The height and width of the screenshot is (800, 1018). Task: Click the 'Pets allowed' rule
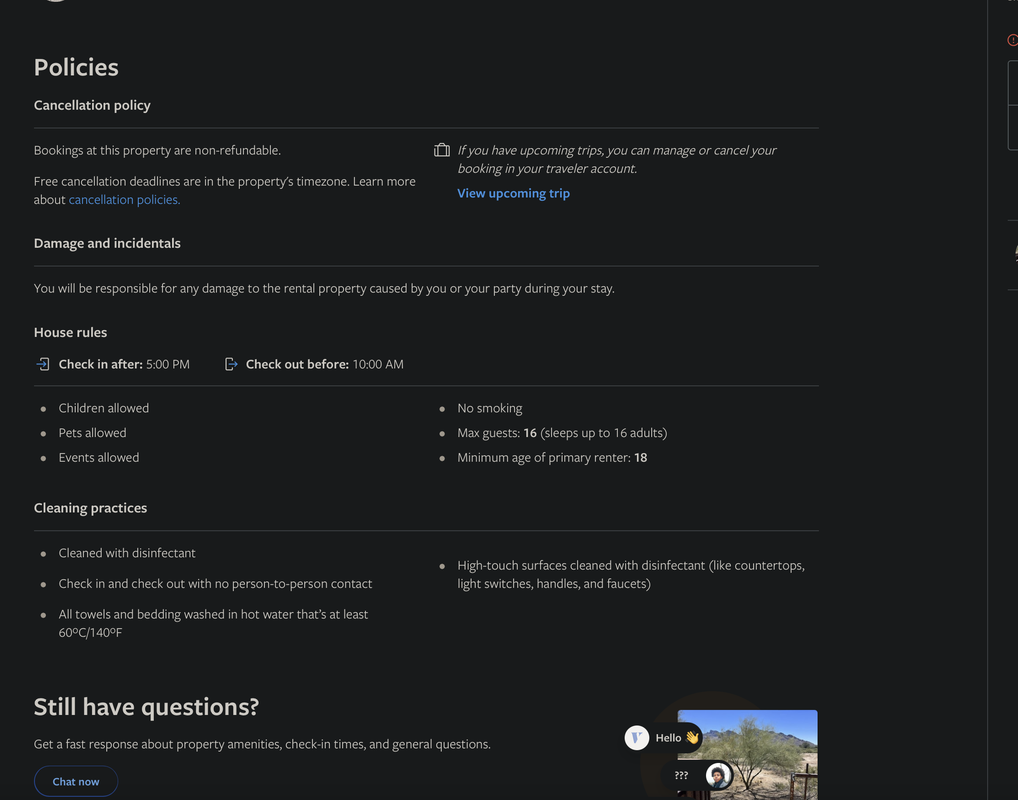pyautogui.click(x=92, y=433)
